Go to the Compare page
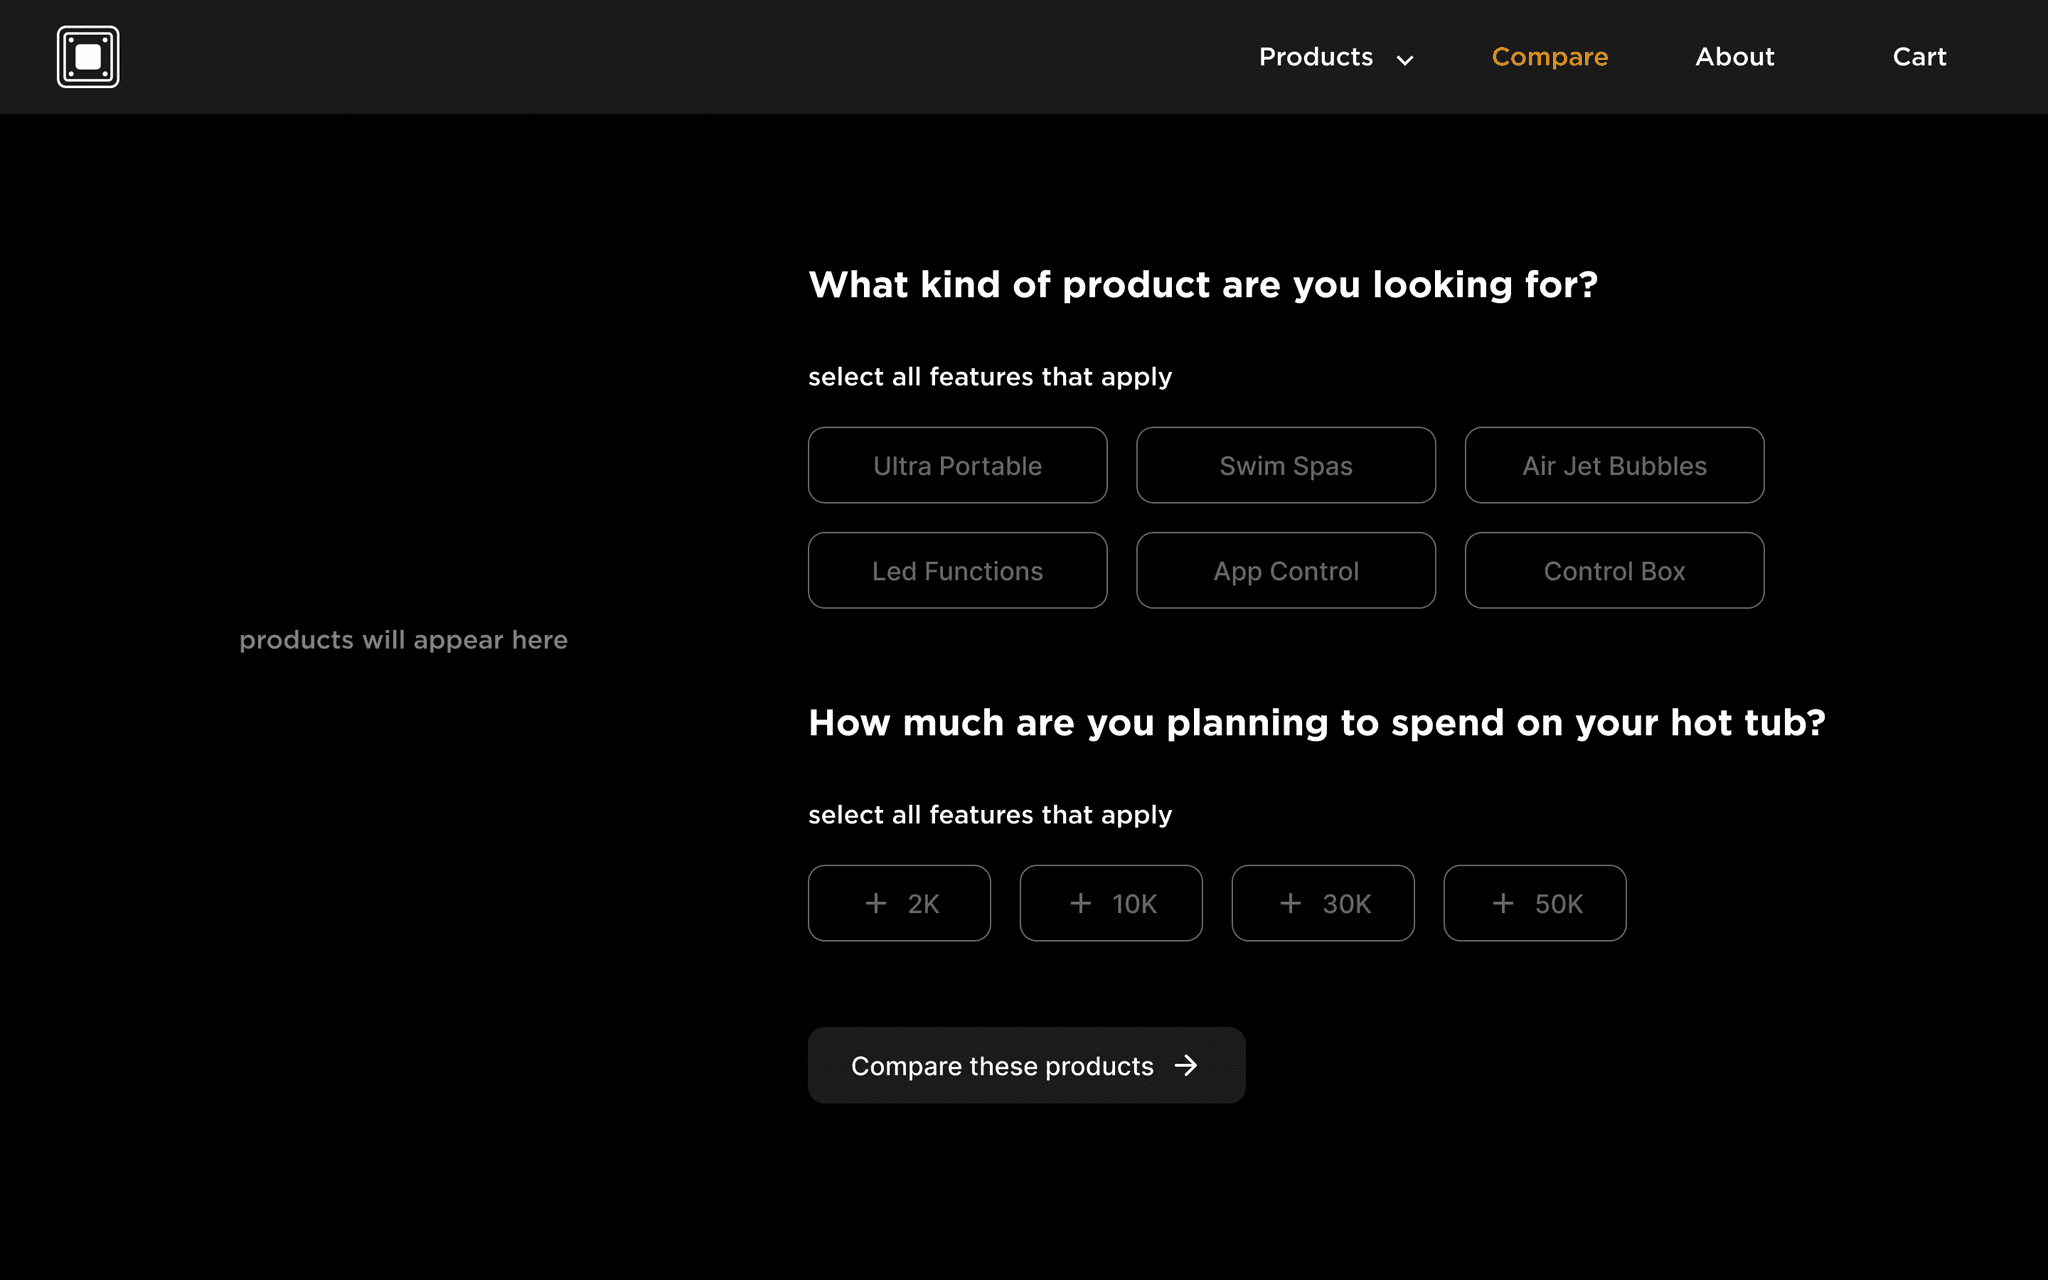Image resolution: width=2048 pixels, height=1280 pixels. (1549, 57)
